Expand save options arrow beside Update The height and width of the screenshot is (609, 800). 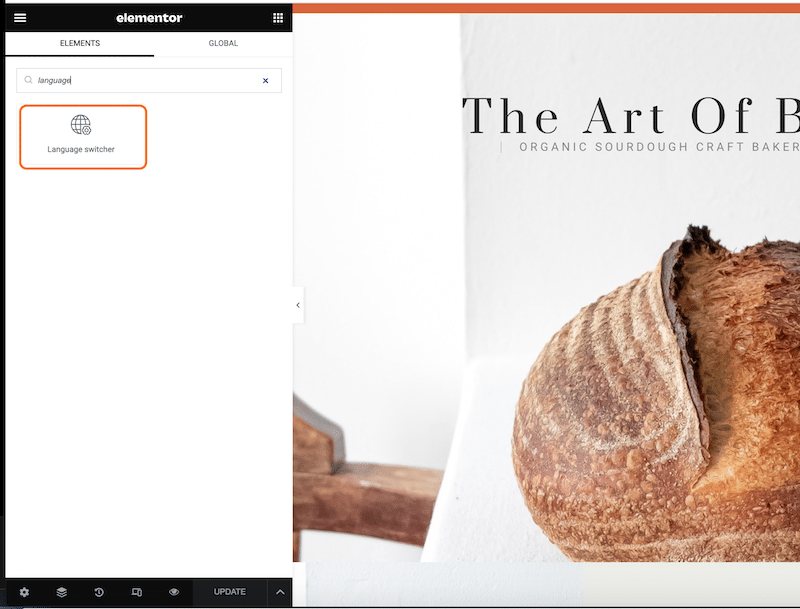[x=280, y=592]
